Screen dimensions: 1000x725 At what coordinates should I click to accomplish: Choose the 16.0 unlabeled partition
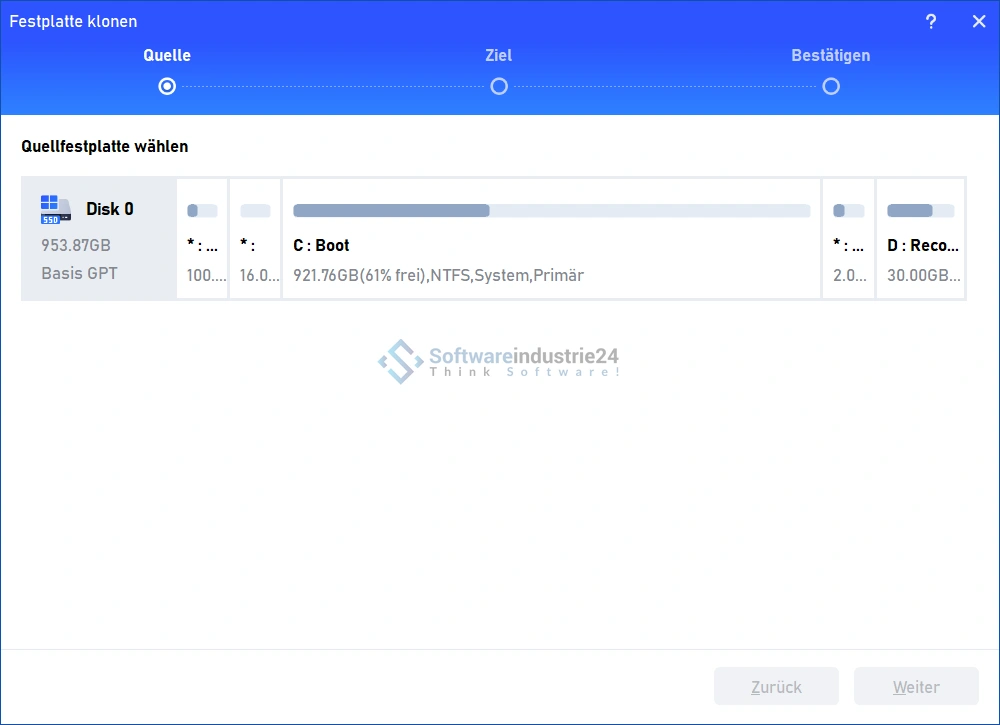tap(256, 245)
